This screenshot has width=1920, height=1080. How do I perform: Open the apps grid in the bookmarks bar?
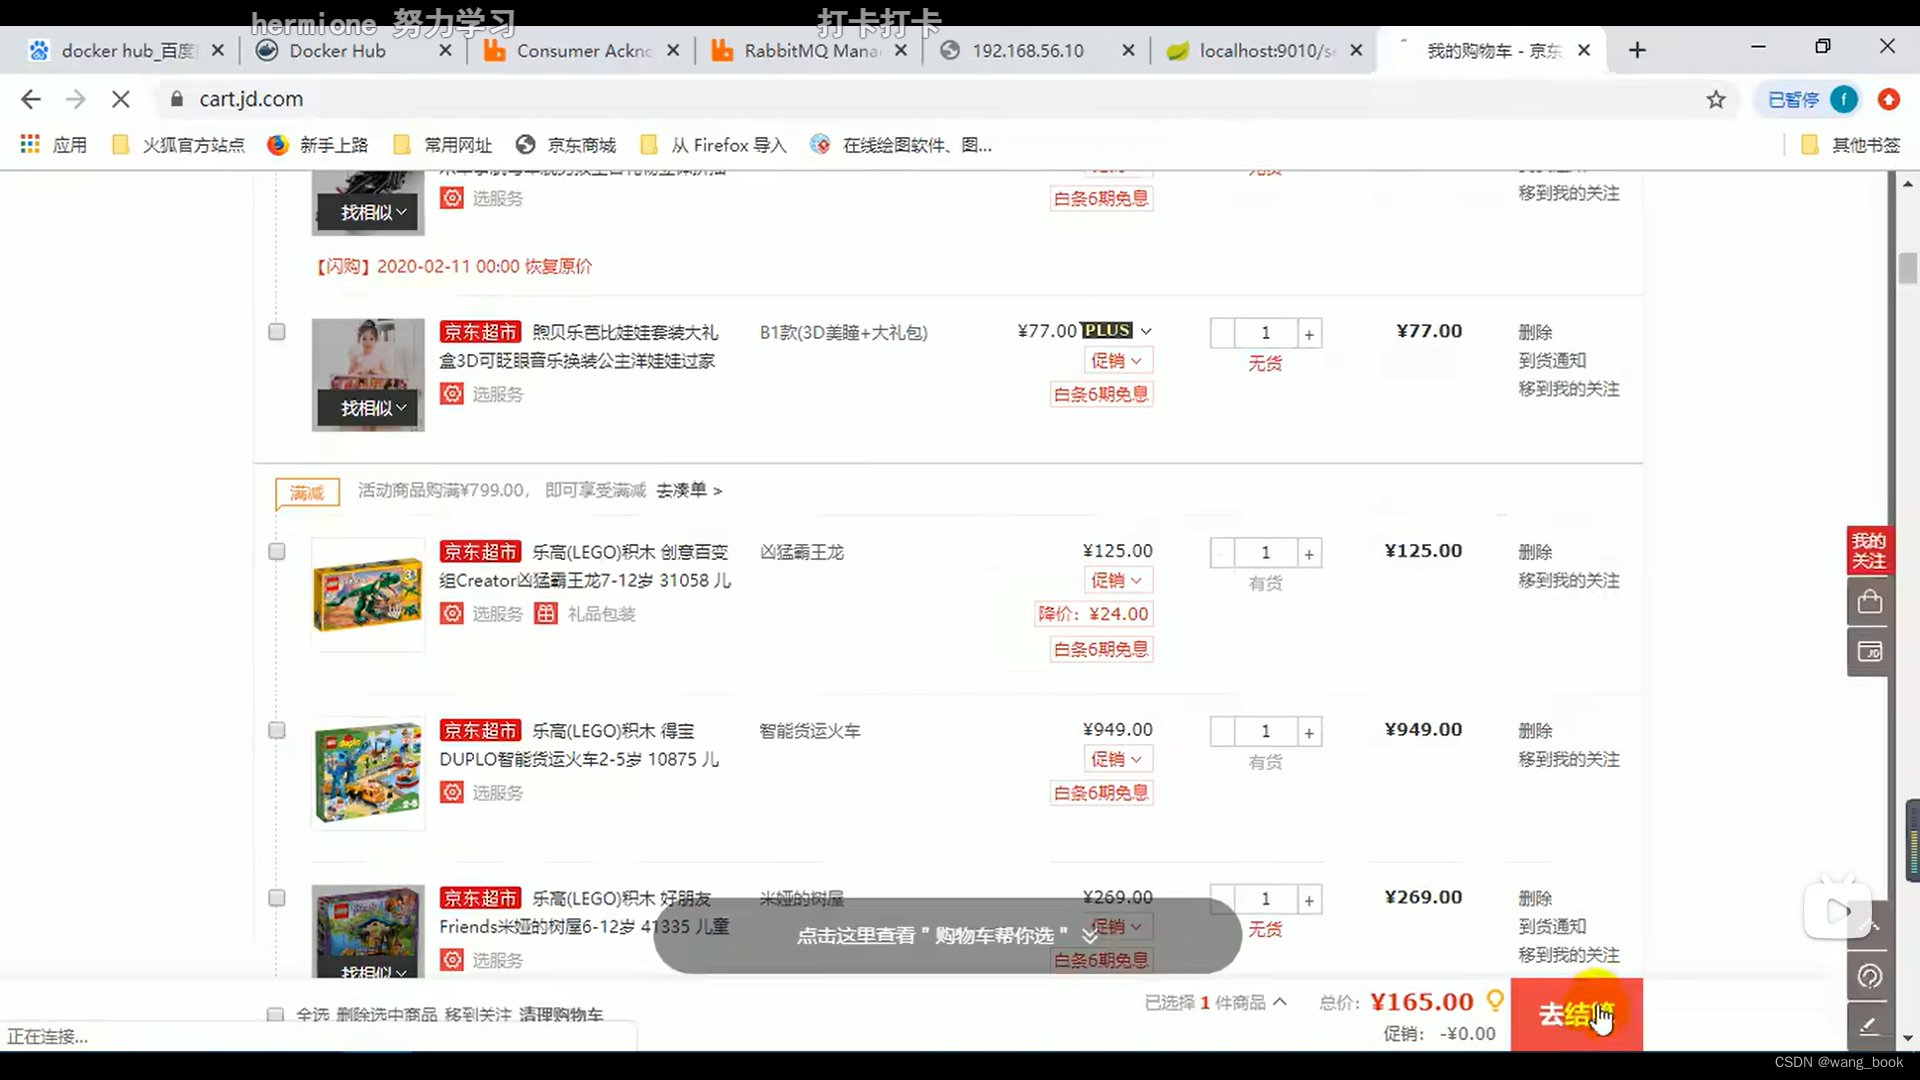[30, 145]
